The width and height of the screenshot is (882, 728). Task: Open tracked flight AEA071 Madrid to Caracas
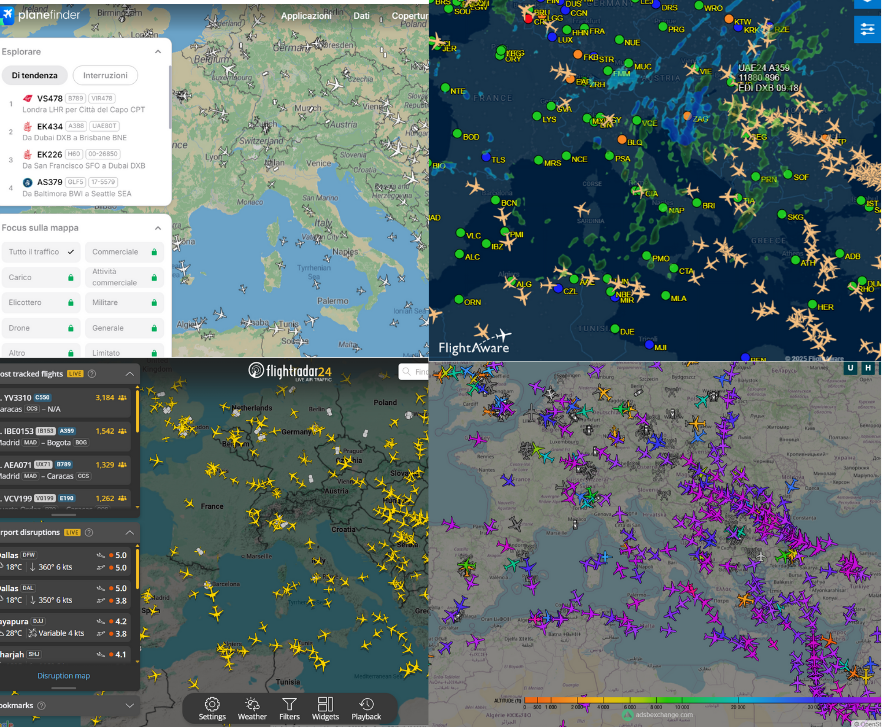click(65, 470)
